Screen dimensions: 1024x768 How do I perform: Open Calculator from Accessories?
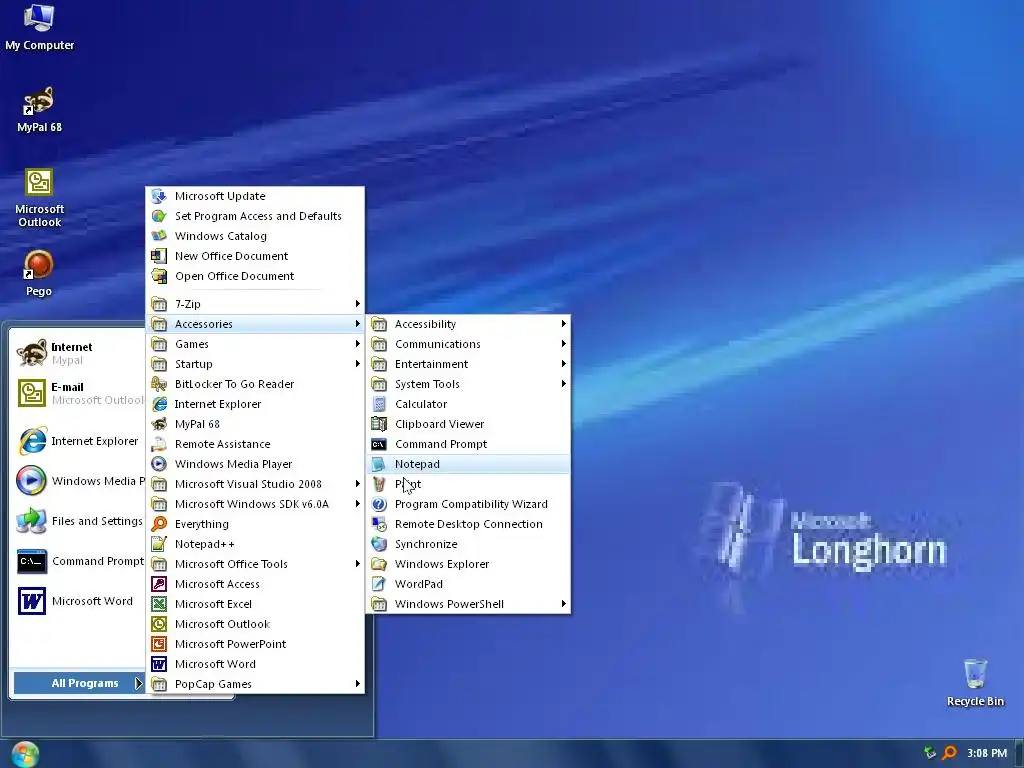468,404
